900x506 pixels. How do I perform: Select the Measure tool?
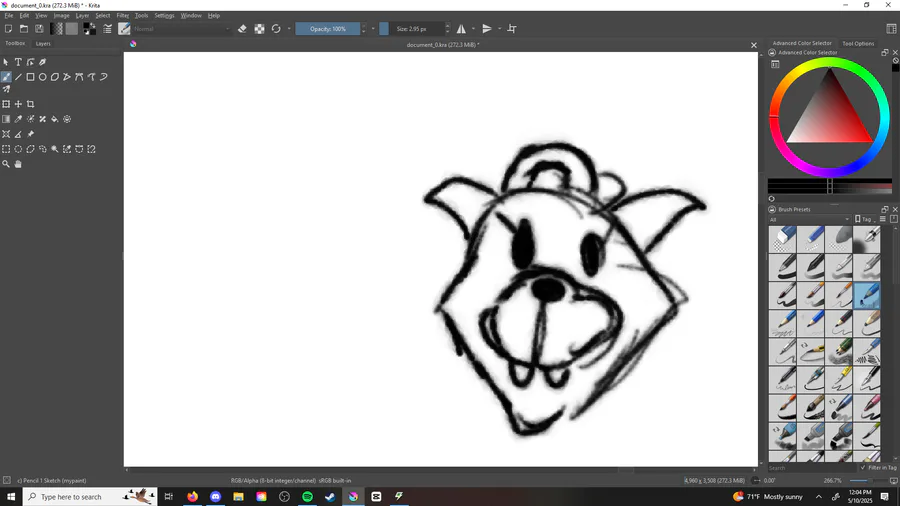[18, 134]
